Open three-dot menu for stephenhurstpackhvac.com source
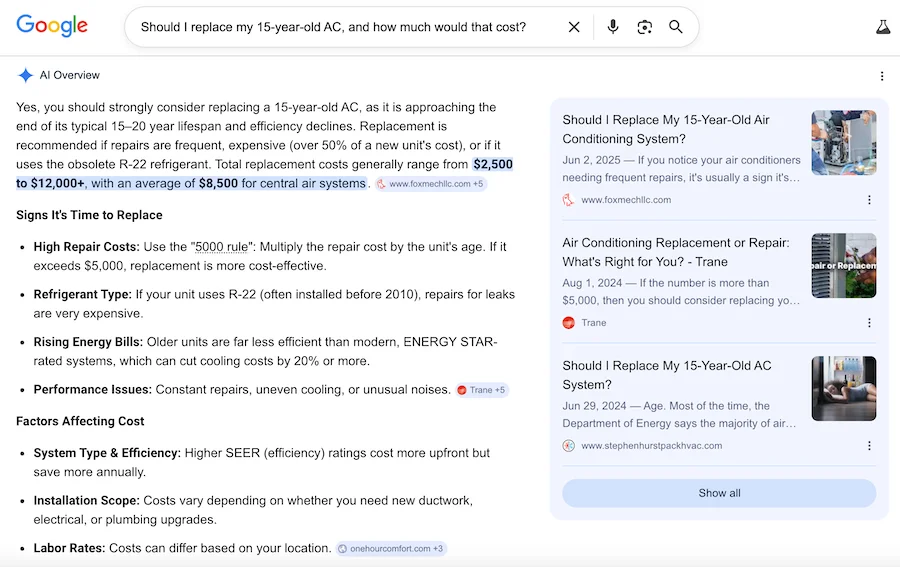This screenshot has width=900, height=567. [869, 445]
